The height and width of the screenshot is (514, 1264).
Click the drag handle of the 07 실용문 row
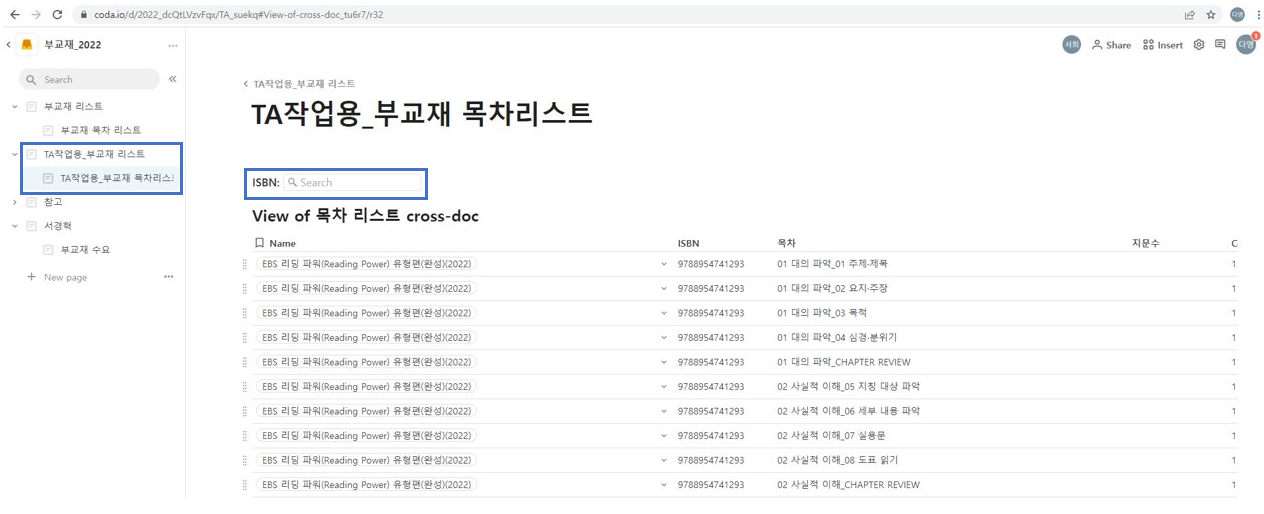244,435
